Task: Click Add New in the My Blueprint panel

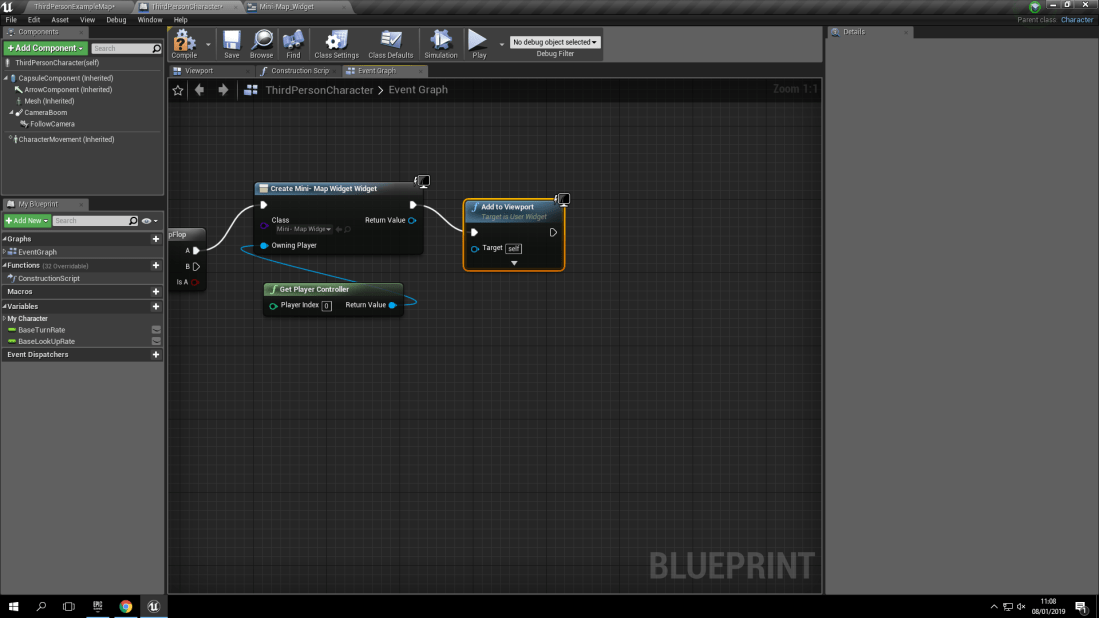Action: (26, 219)
